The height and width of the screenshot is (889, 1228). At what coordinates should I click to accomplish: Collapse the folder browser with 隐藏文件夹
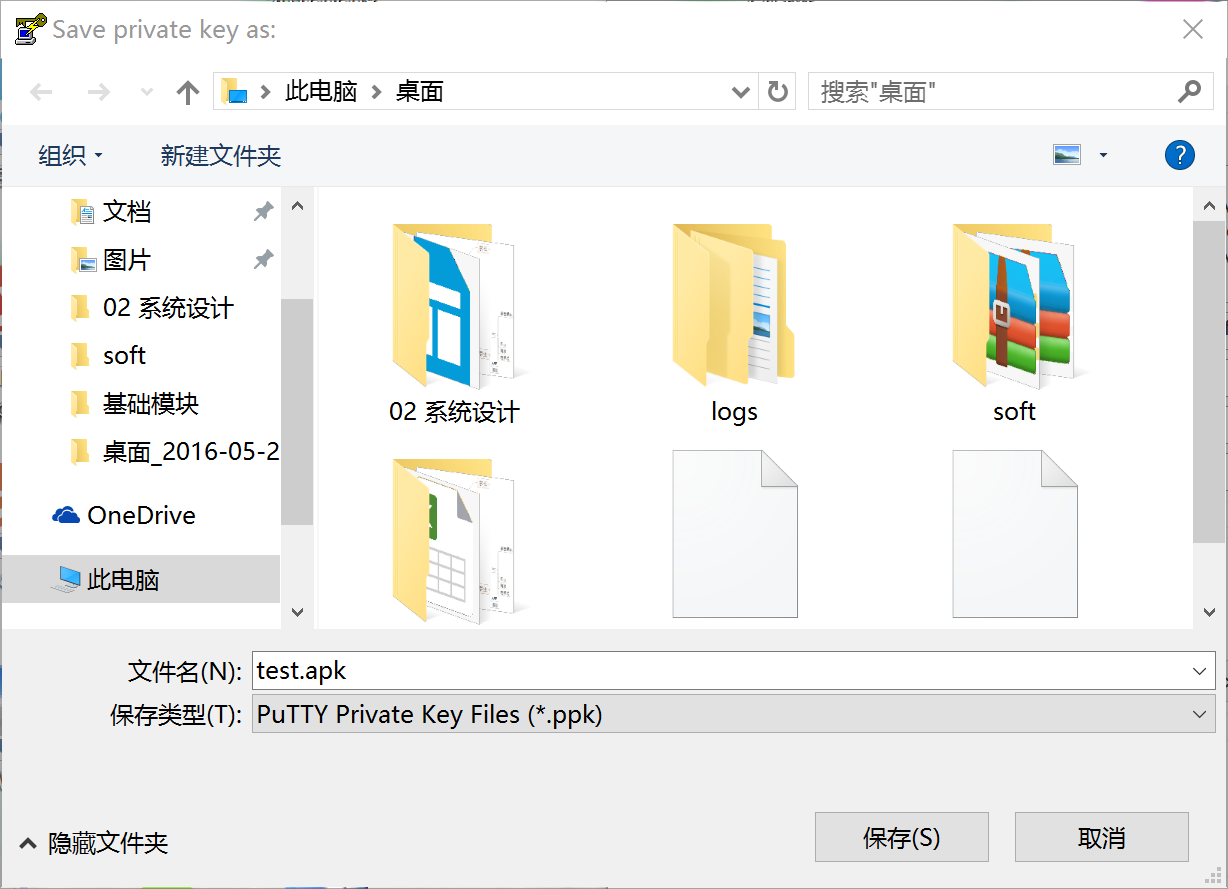point(95,843)
